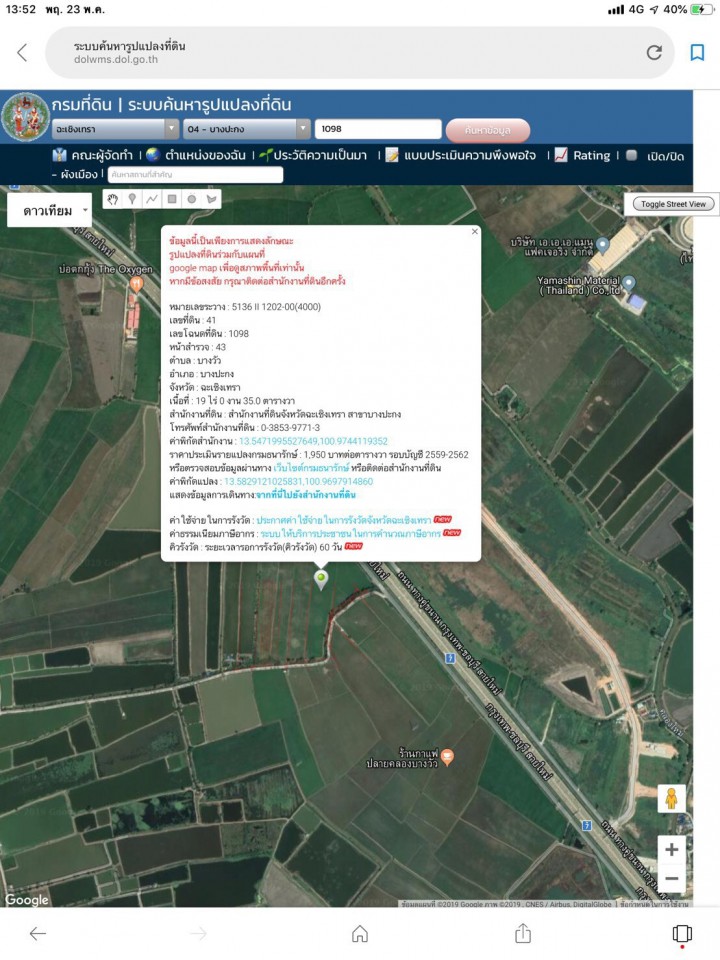Click the ค้นหาข้อมูล search button

click(488, 130)
